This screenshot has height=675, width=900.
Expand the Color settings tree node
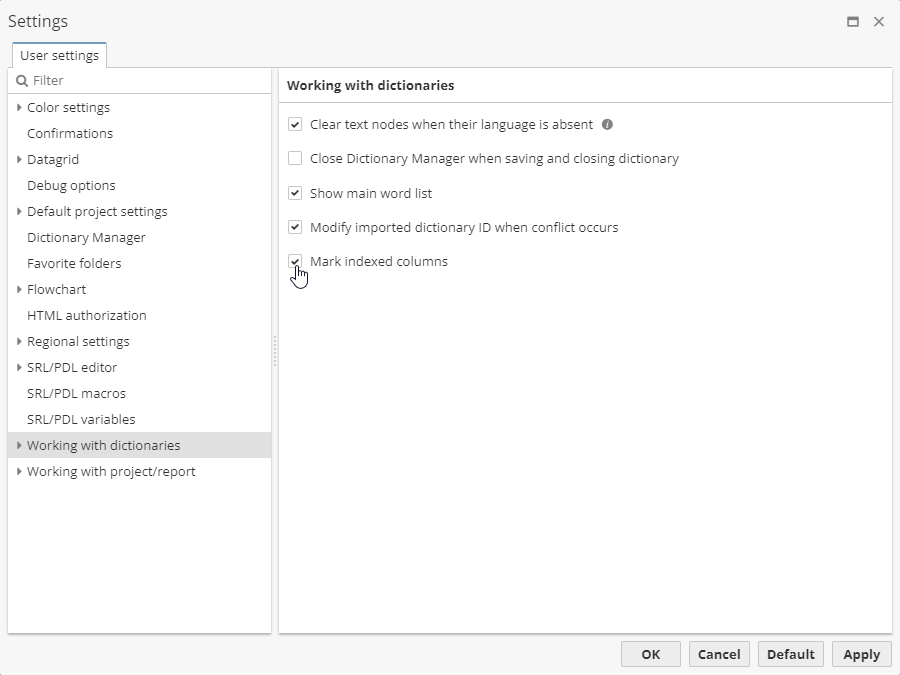point(19,107)
